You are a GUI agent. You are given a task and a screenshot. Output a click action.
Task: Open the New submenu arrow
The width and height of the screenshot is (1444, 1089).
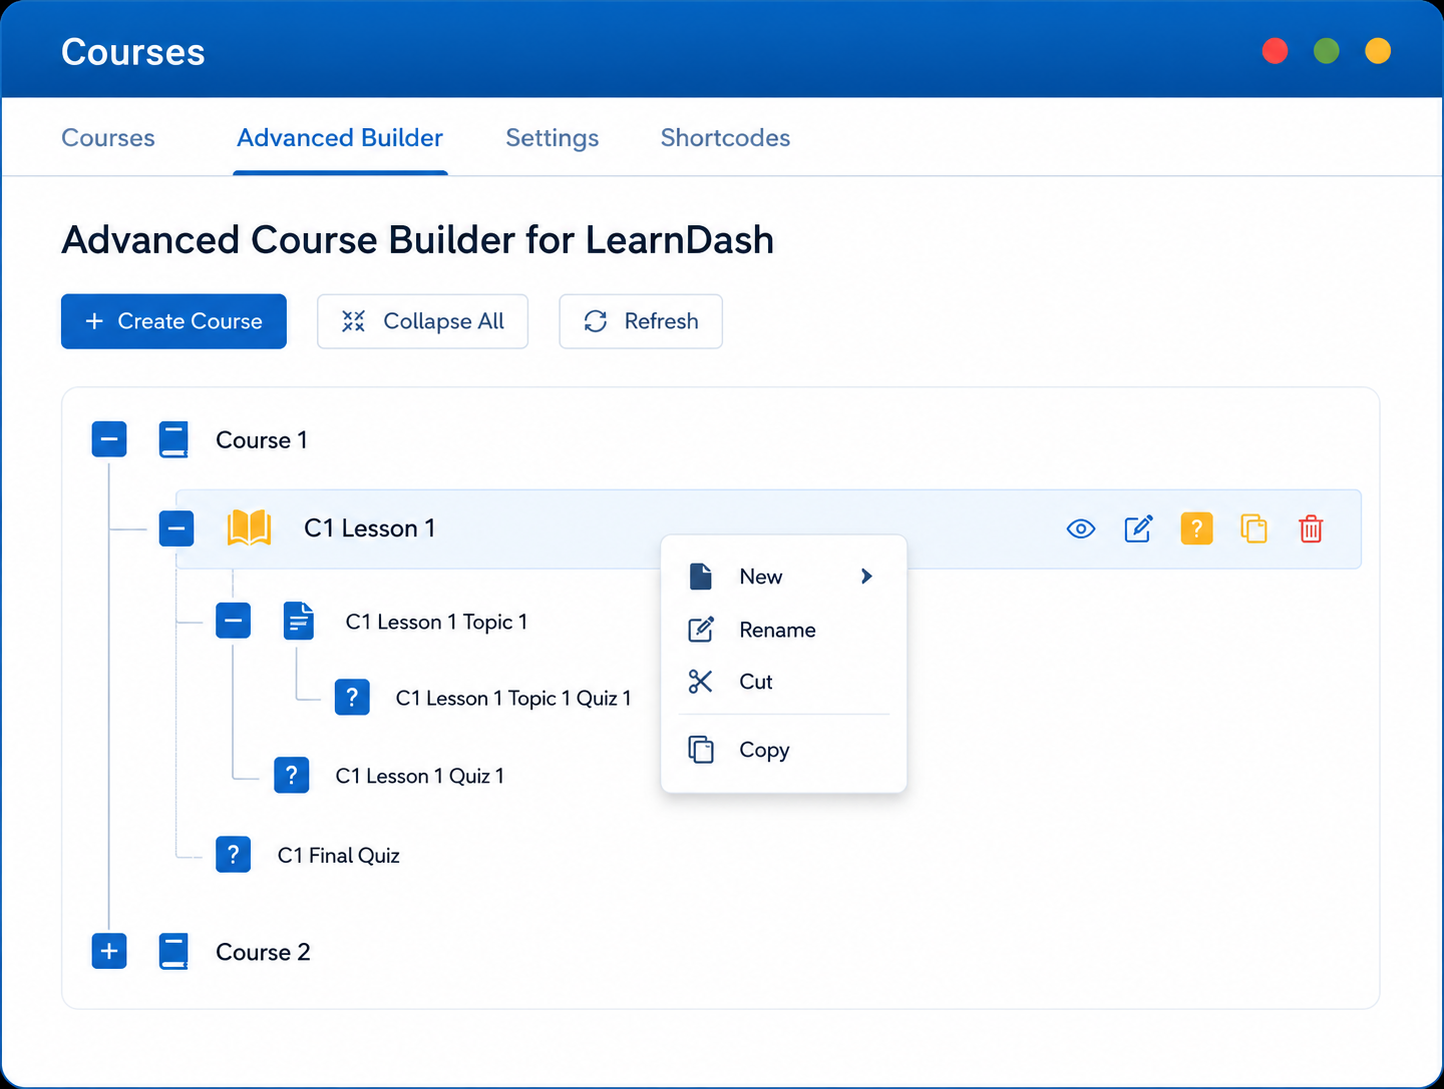867,576
